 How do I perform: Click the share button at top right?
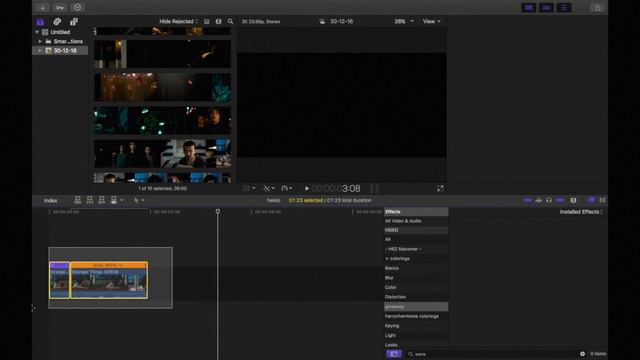click(x=598, y=8)
